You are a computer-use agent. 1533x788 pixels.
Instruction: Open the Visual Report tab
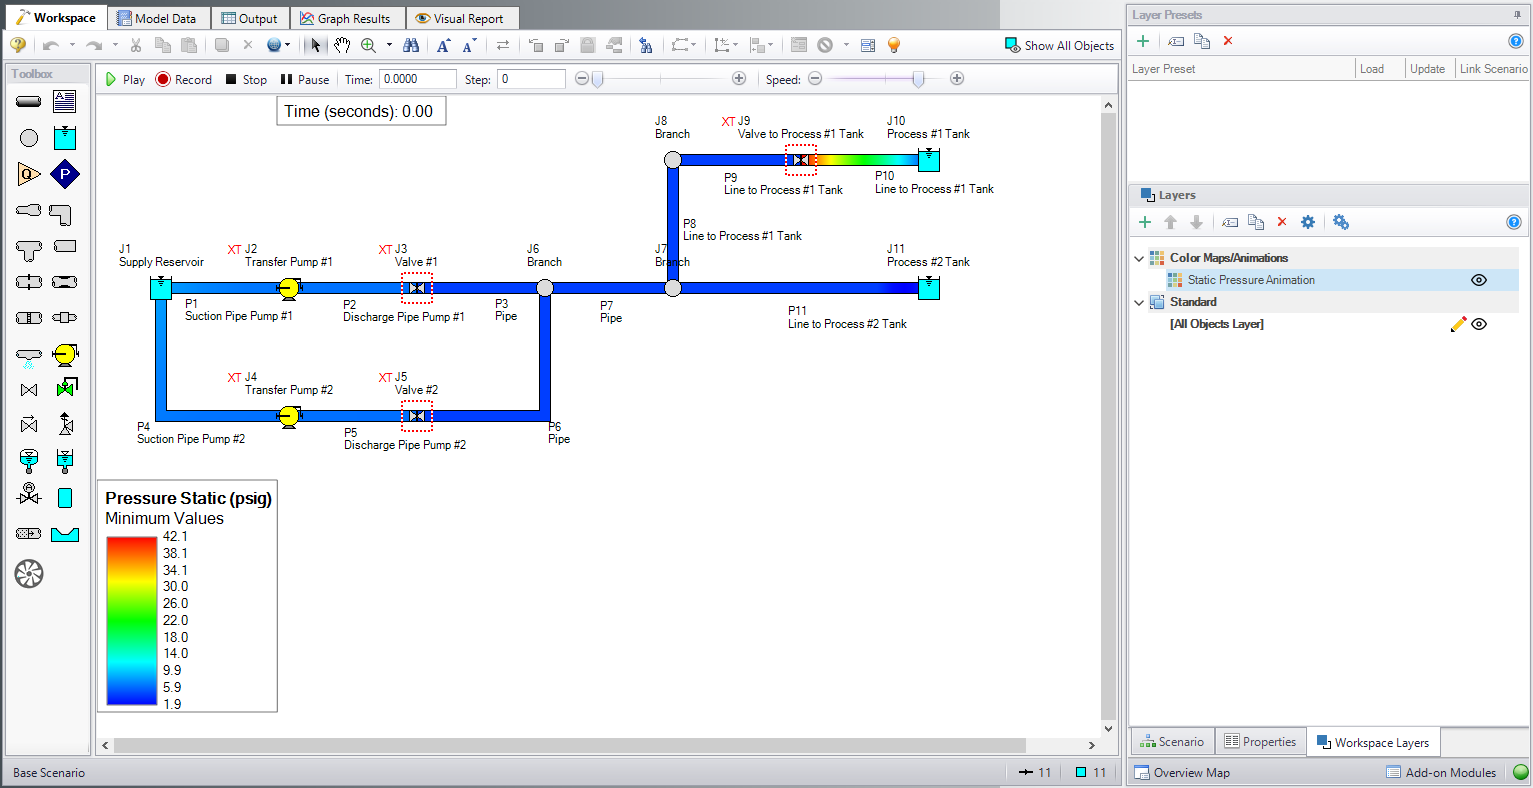point(462,17)
